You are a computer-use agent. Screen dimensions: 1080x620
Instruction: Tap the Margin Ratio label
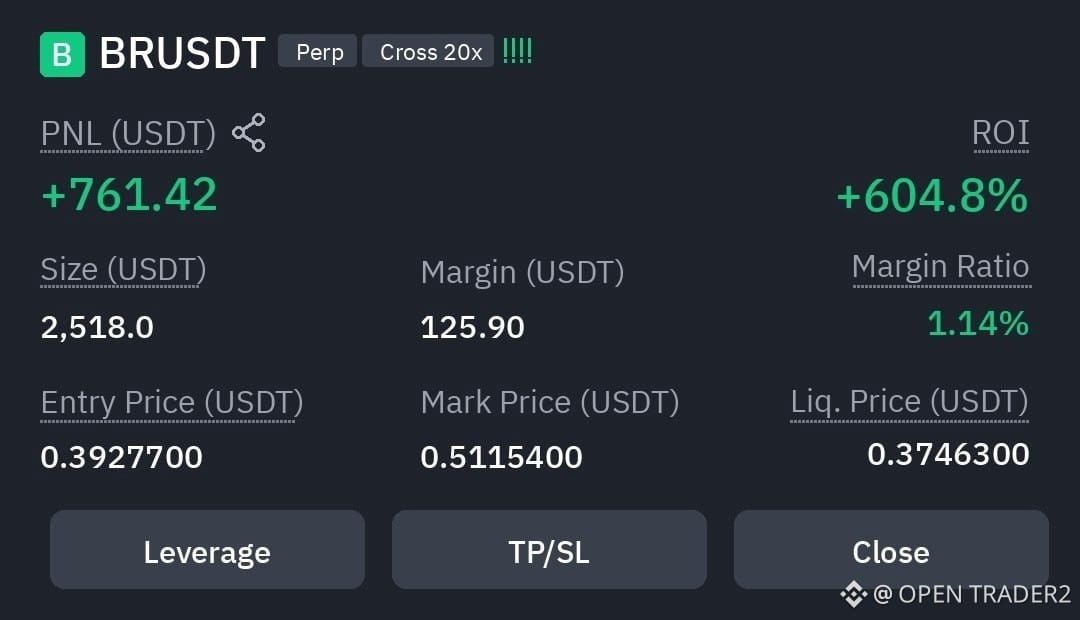tap(941, 267)
